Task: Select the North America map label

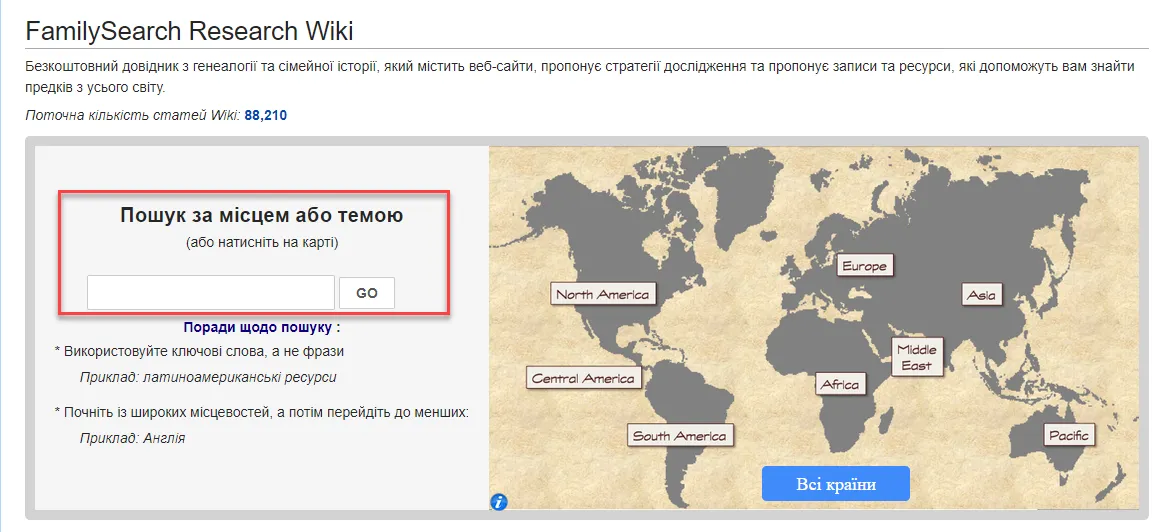Action: [x=603, y=294]
